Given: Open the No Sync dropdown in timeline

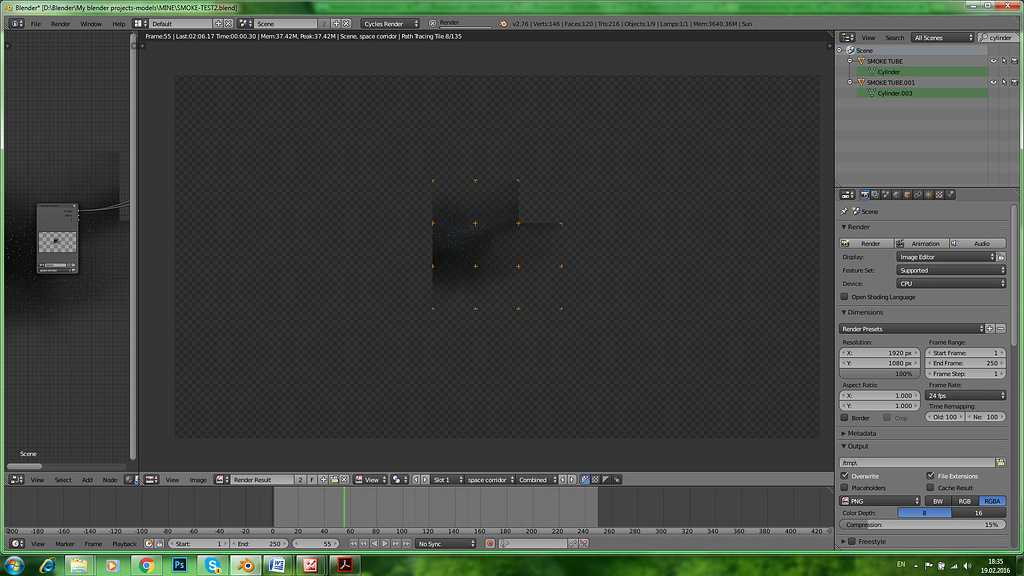Looking at the screenshot, I should [x=446, y=544].
